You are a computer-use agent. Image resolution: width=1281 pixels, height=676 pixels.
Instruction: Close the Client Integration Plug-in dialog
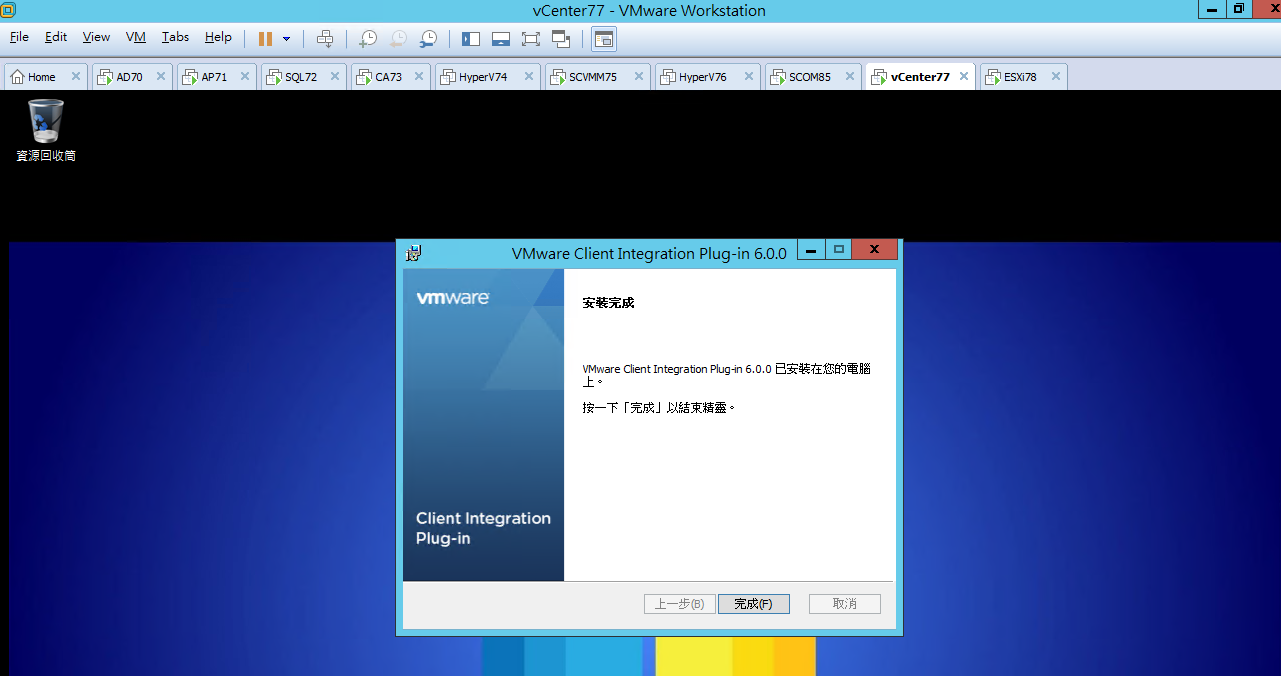pyautogui.click(x=875, y=250)
